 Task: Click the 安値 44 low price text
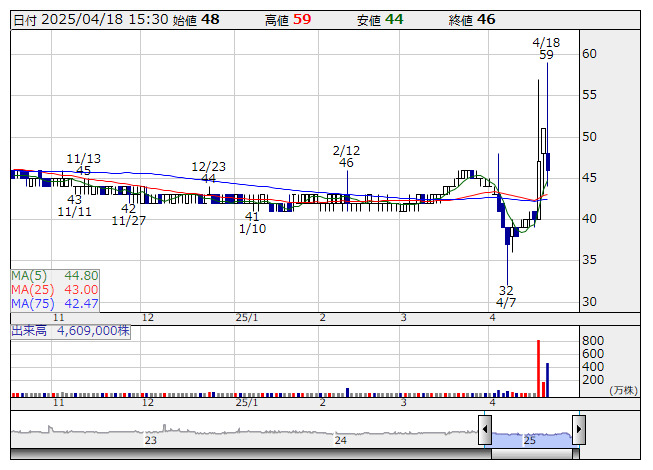click(x=380, y=20)
